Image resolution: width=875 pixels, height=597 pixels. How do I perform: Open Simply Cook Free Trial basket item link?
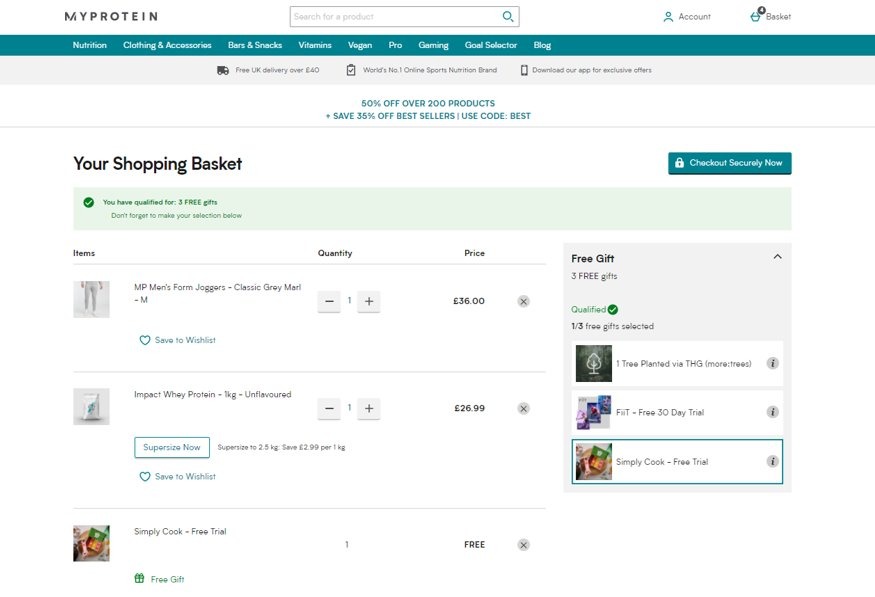click(180, 532)
